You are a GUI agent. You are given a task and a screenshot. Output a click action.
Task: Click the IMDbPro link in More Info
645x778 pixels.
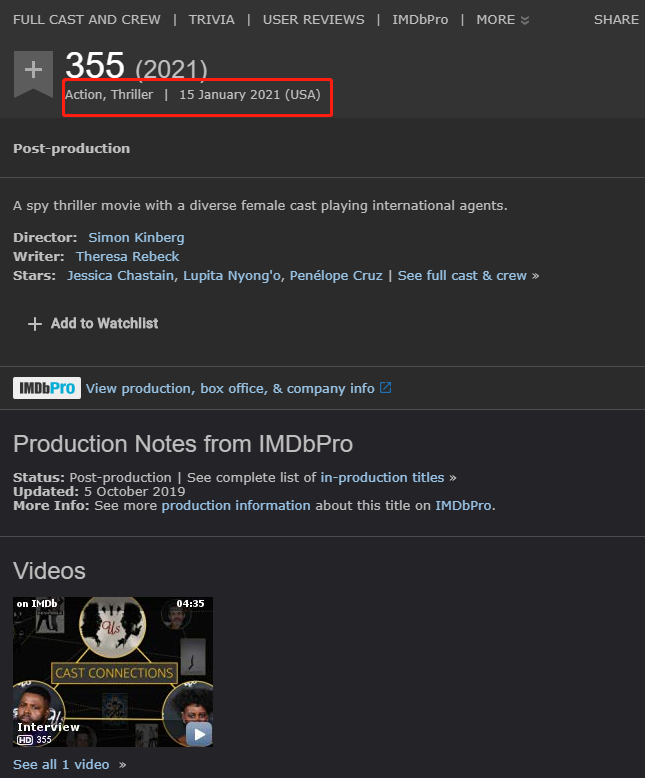tap(463, 506)
